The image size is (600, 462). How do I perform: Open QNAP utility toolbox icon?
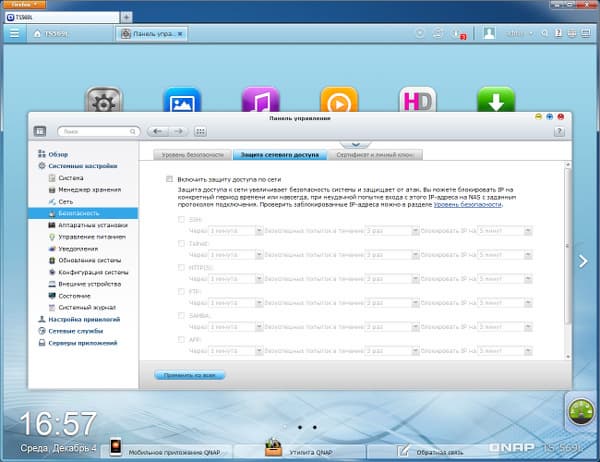(x=274, y=446)
